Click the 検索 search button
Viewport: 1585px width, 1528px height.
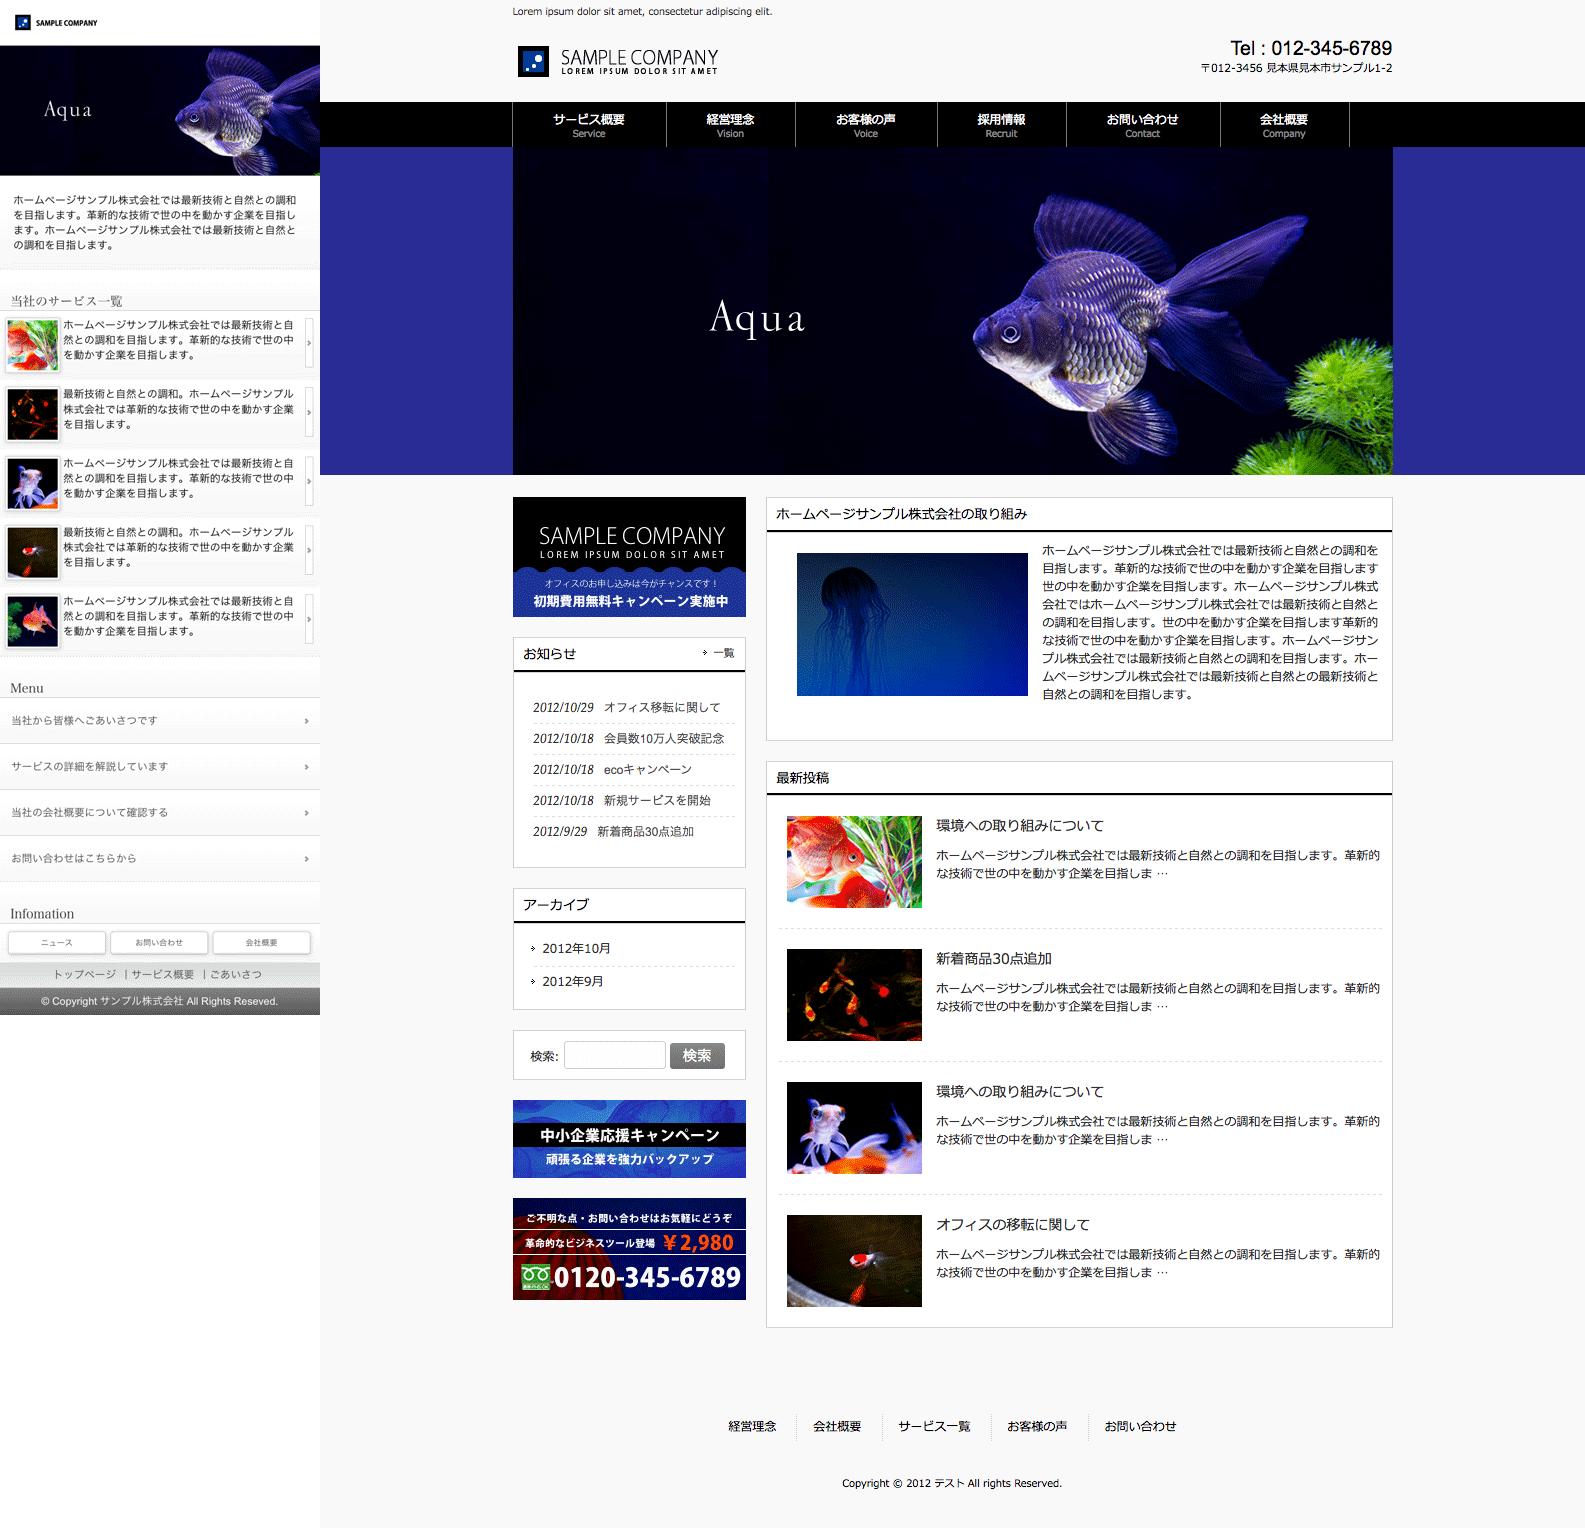click(697, 1056)
